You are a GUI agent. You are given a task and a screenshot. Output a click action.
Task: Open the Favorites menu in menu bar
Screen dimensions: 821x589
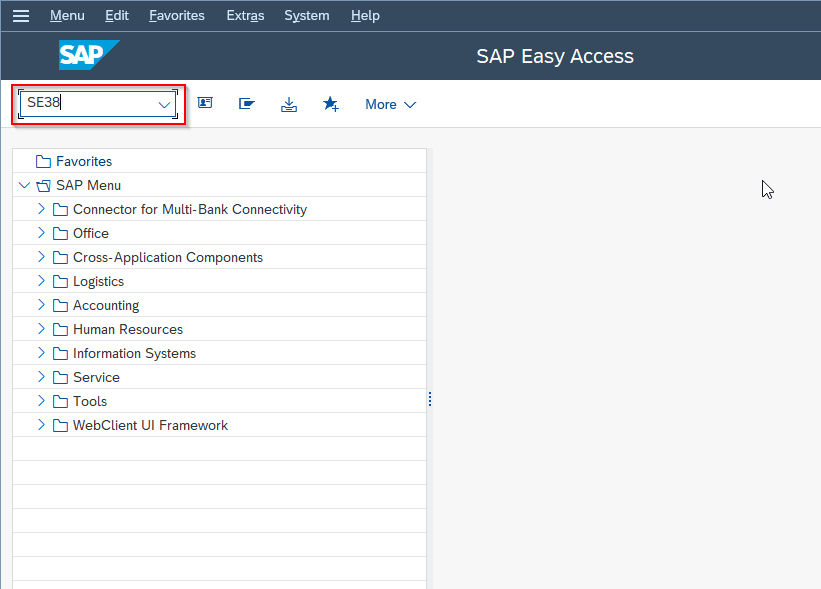[176, 16]
